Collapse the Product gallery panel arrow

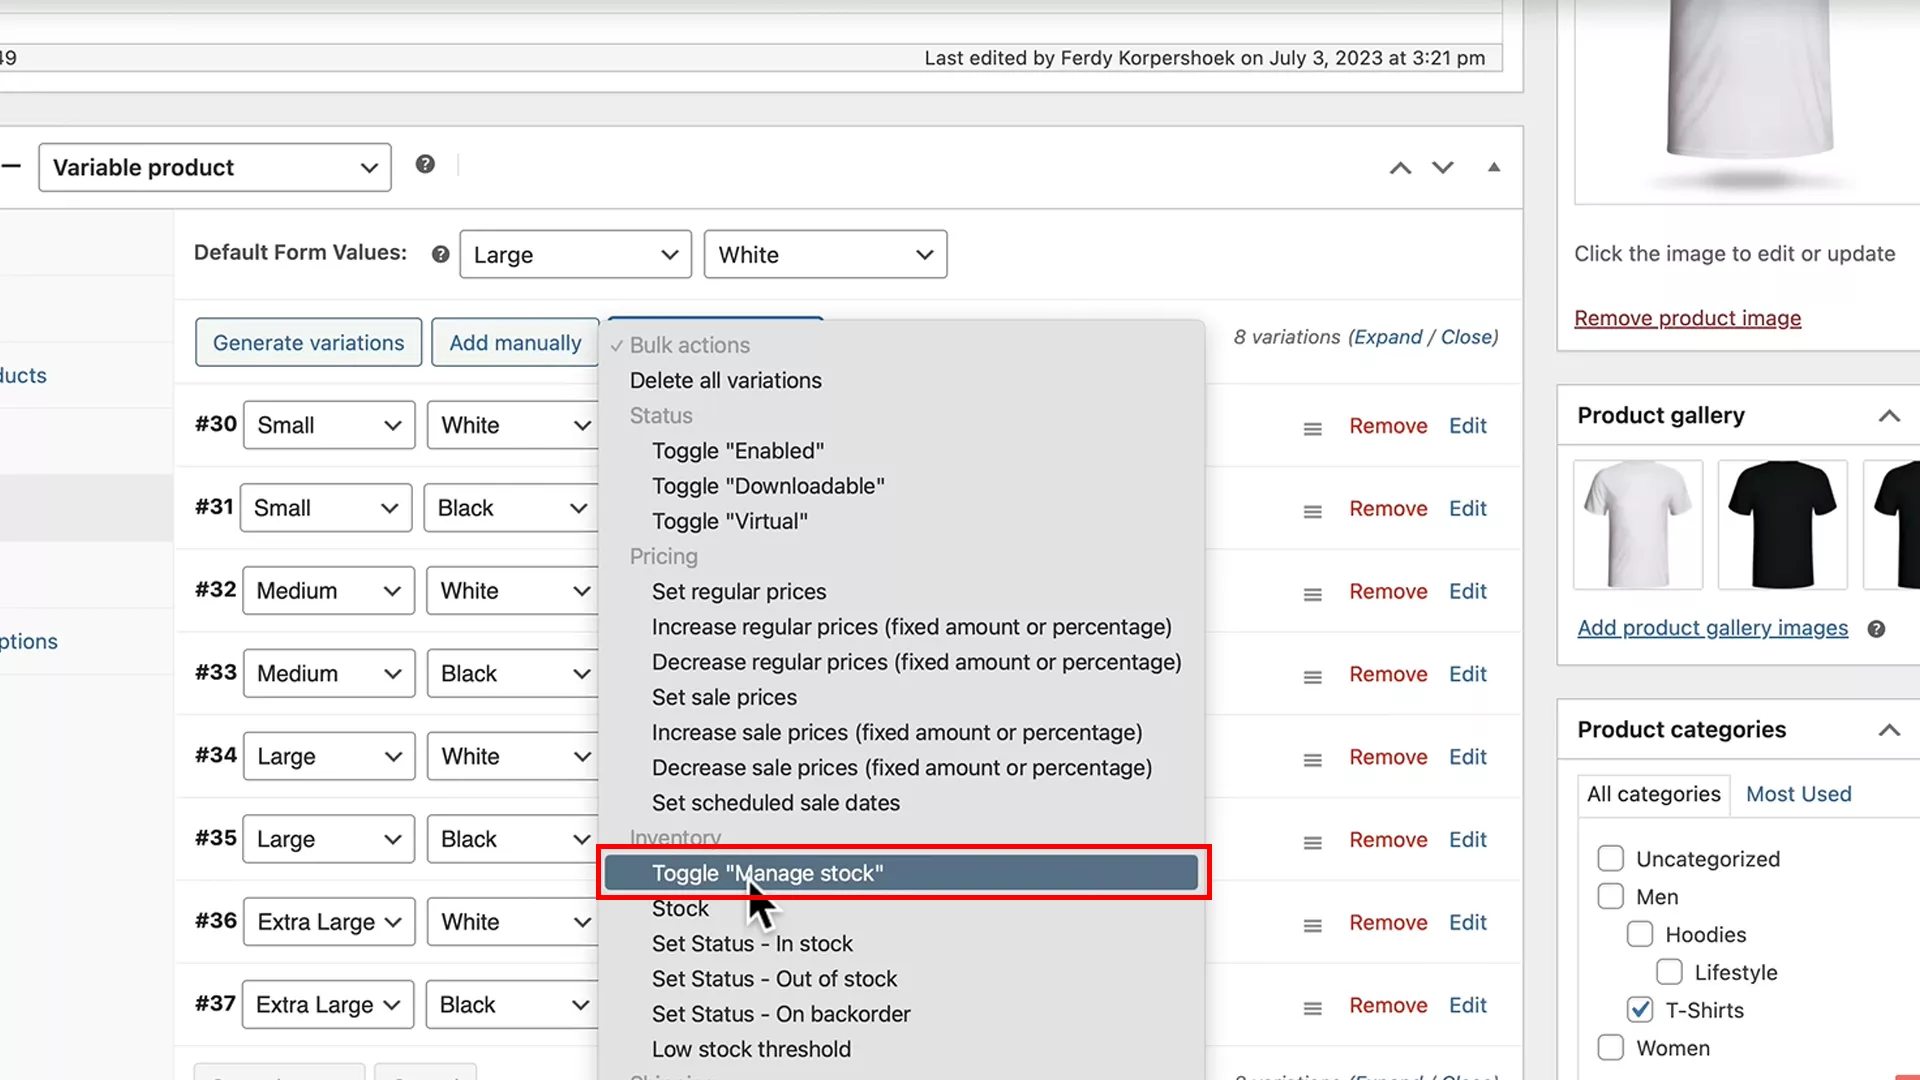[1888, 416]
